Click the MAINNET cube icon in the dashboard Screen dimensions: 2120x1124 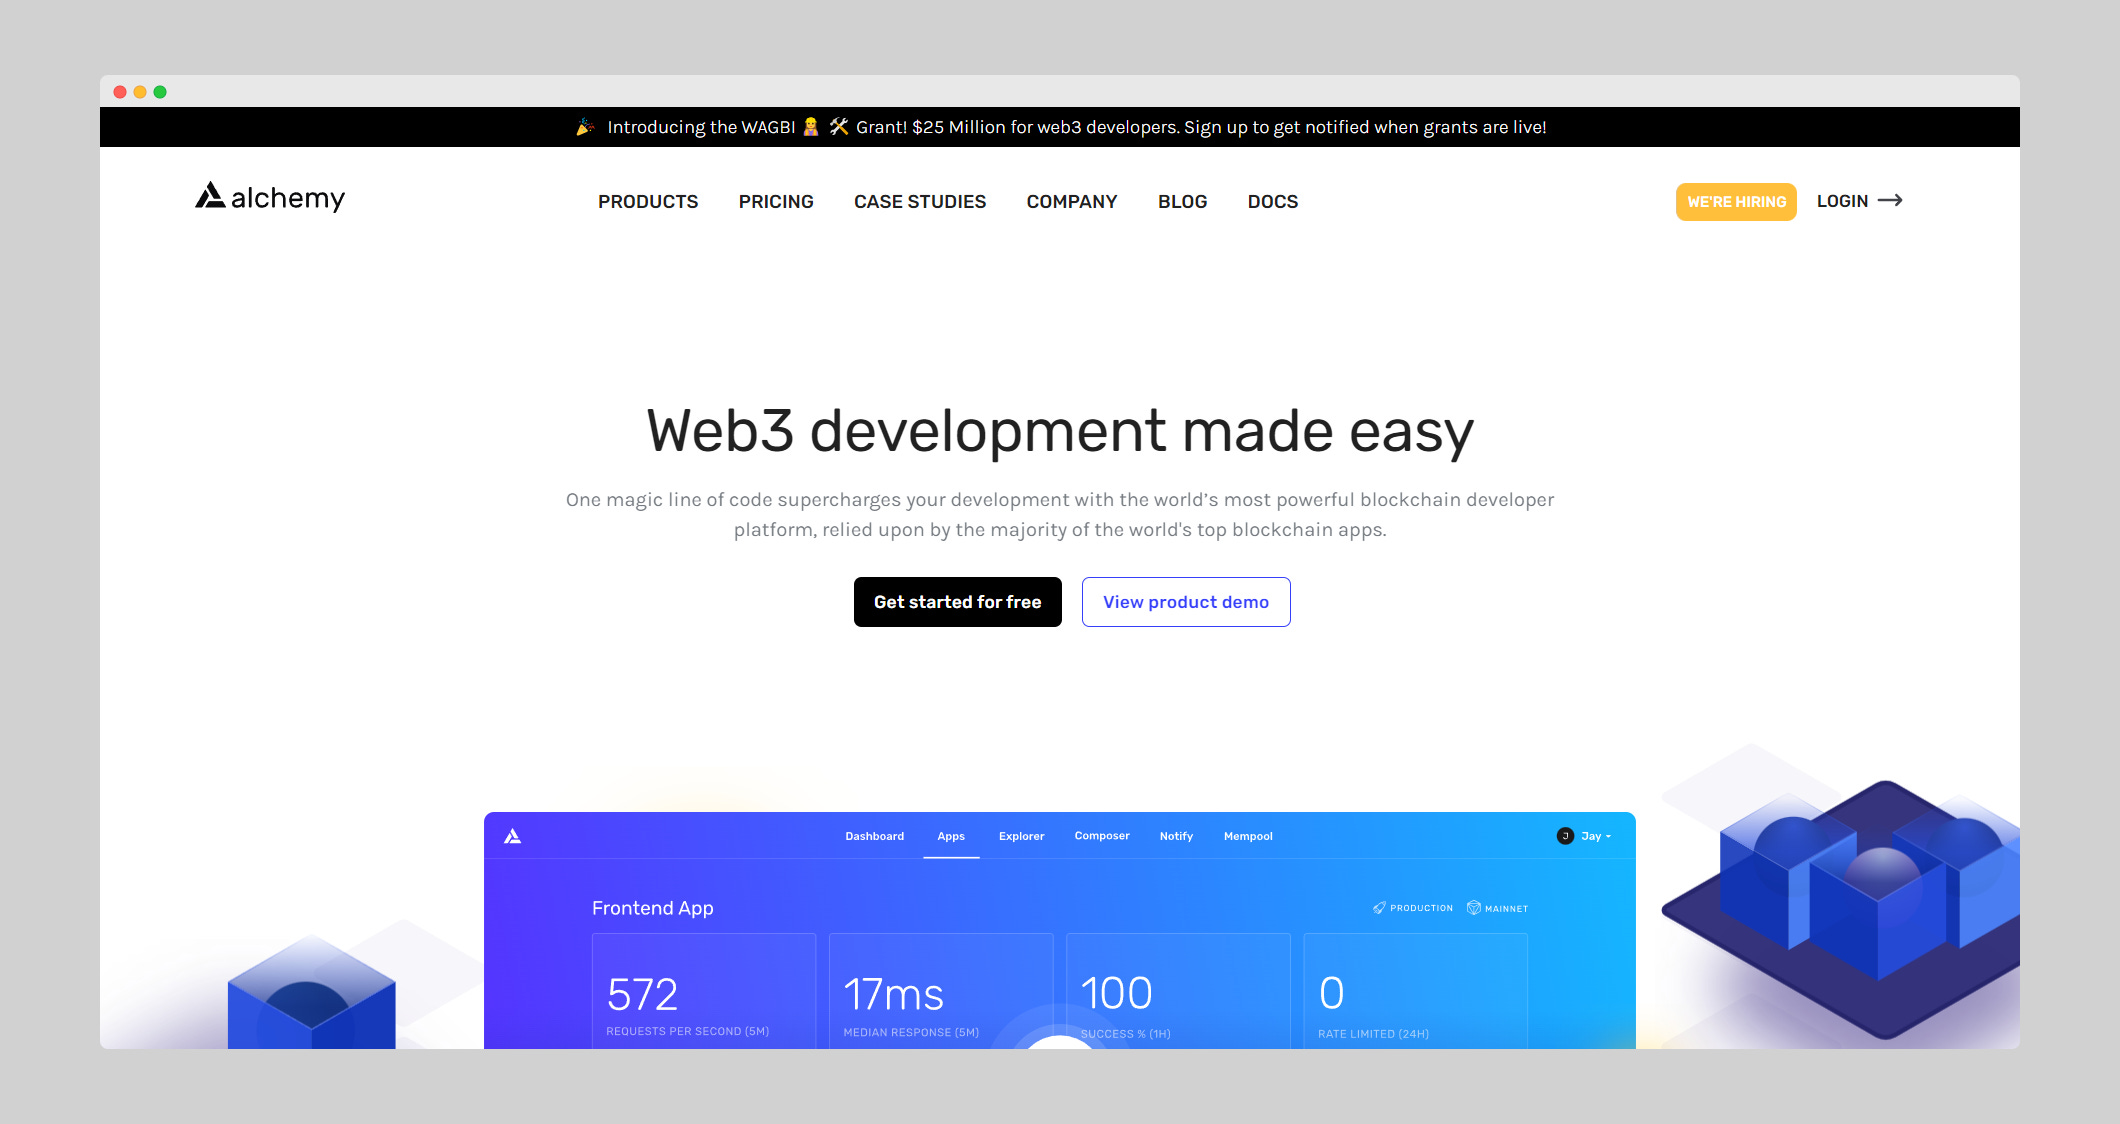click(1474, 908)
